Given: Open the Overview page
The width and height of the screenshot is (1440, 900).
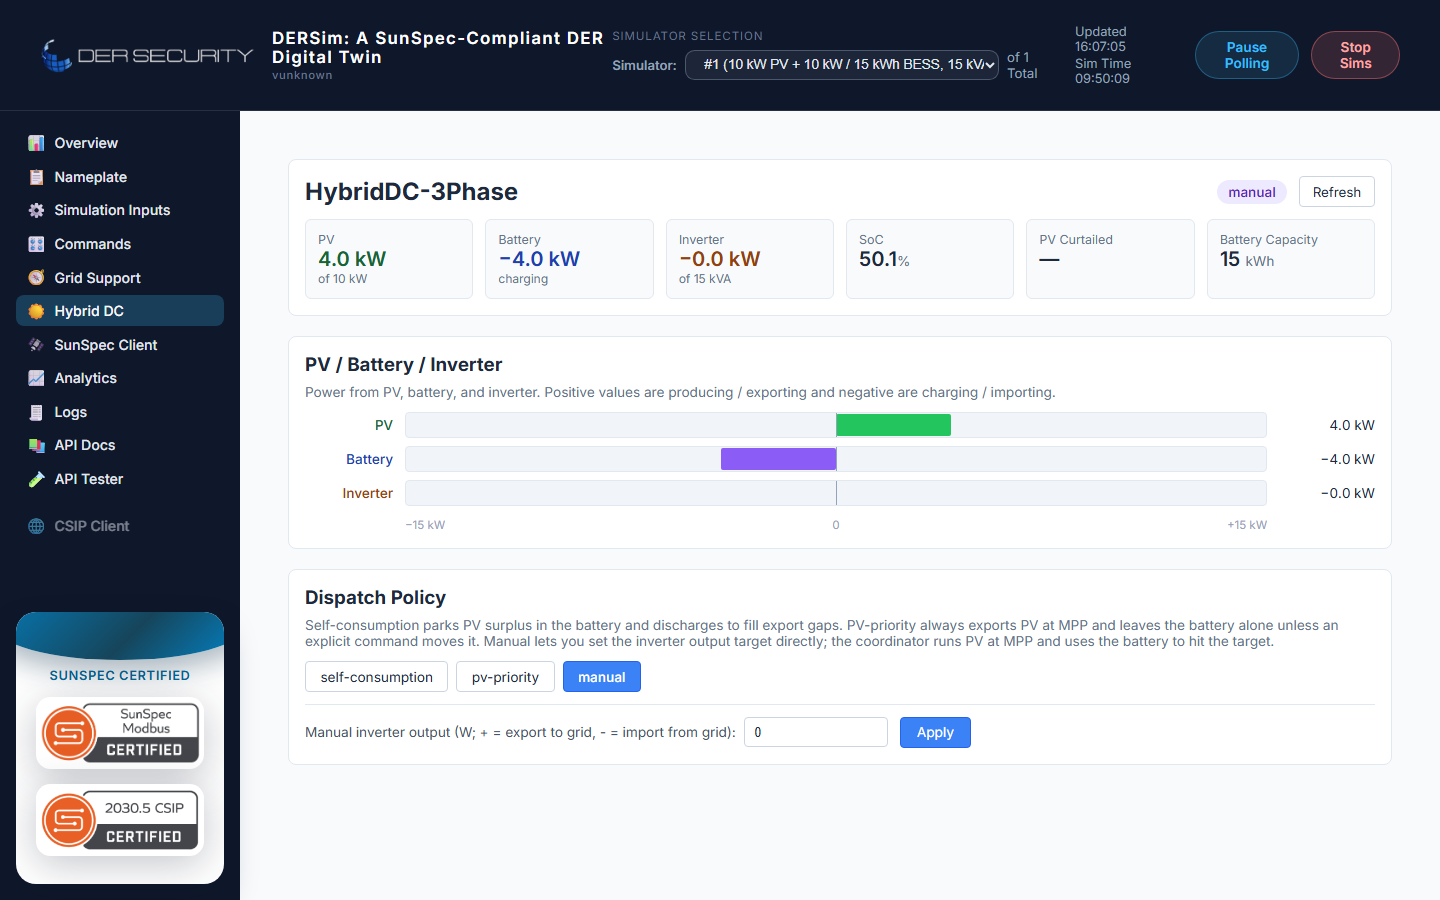Looking at the screenshot, I should [x=120, y=143].
